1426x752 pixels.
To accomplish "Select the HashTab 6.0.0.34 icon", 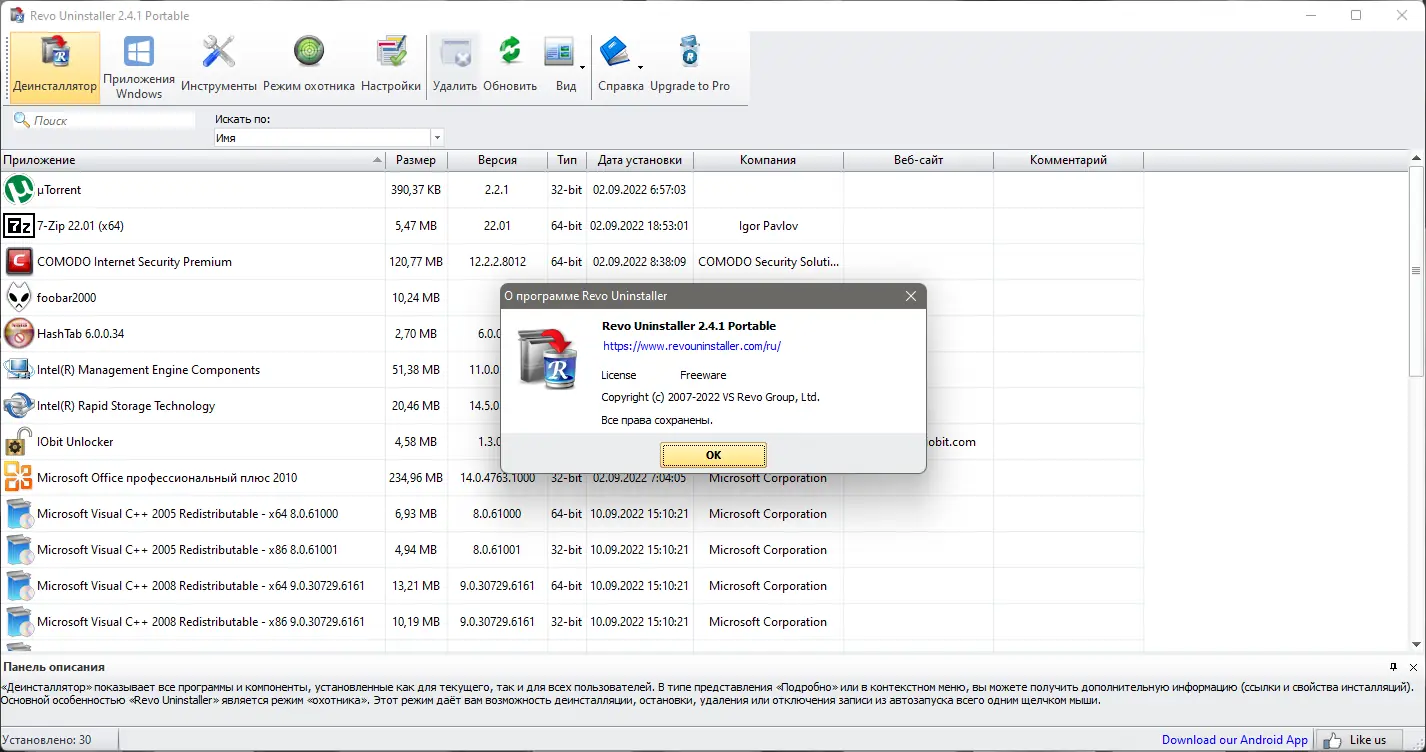I will tap(19, 334).
